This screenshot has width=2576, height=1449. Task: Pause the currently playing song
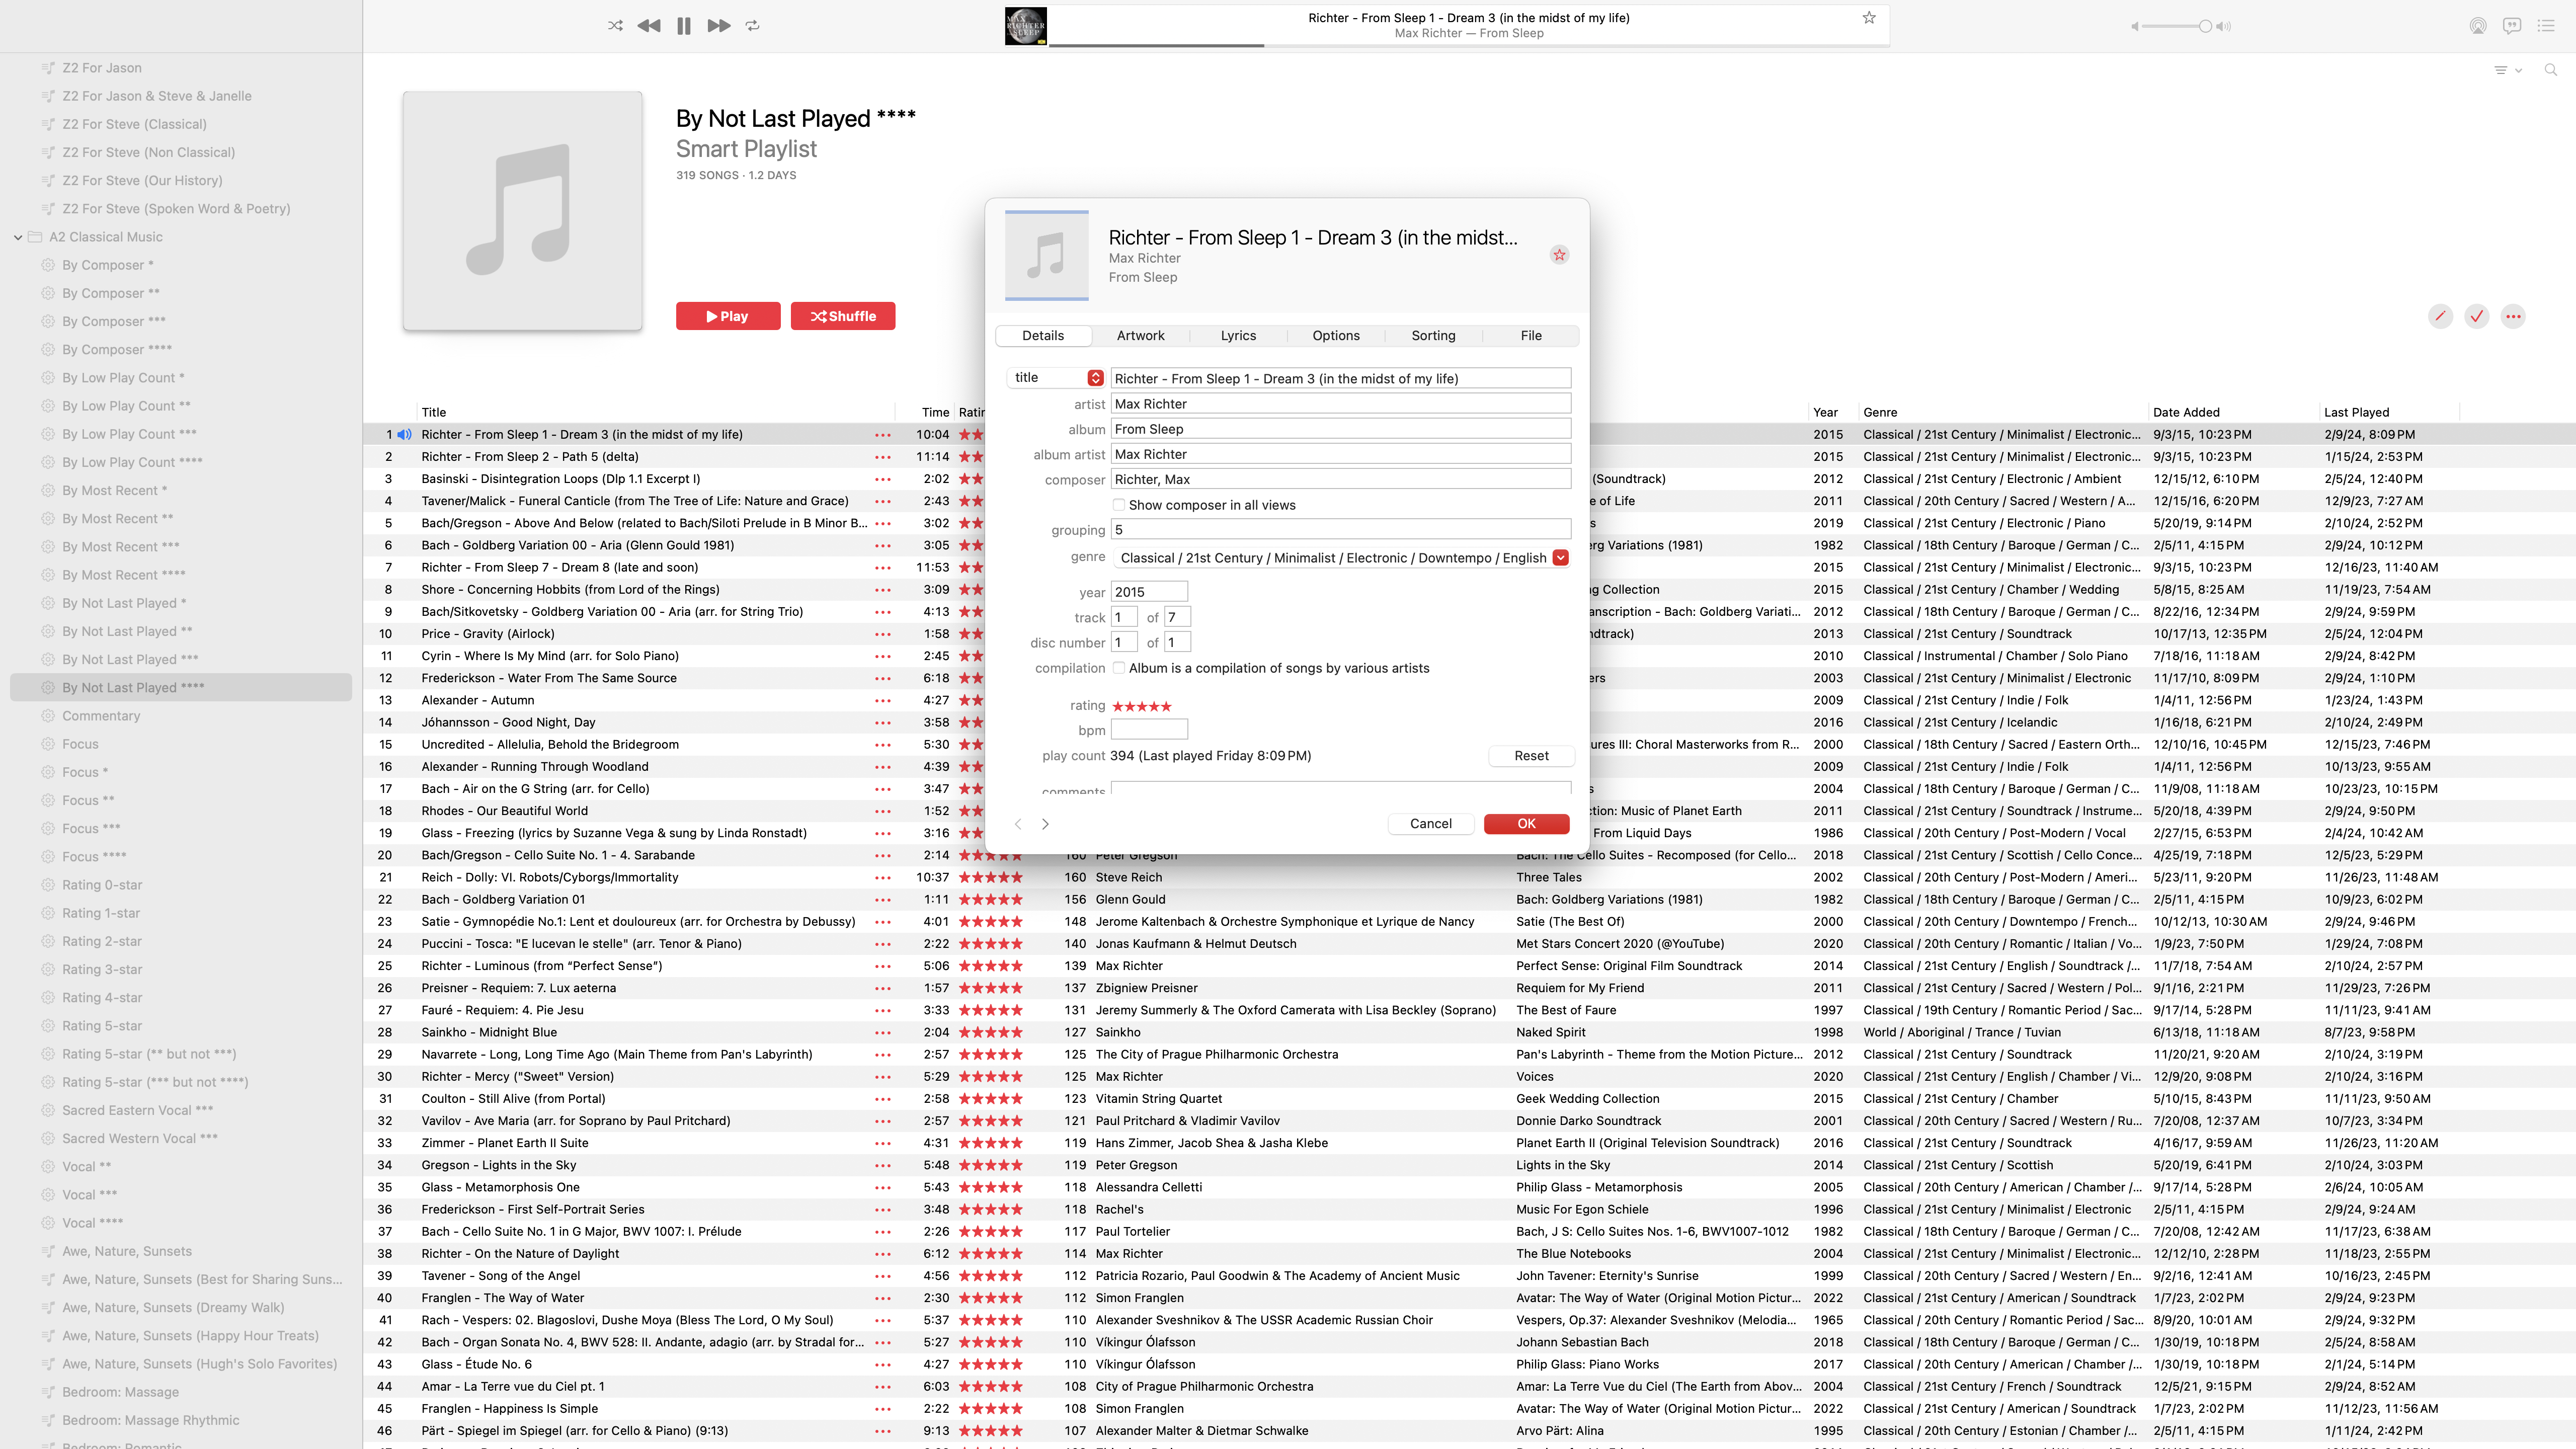[684, 26]
